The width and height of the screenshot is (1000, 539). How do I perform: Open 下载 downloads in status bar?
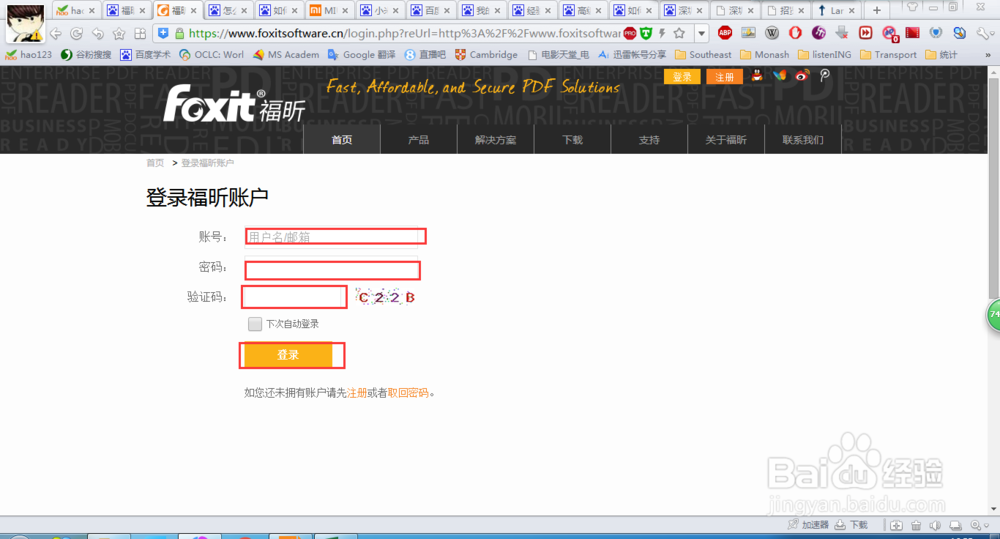[x=851, y=525]
